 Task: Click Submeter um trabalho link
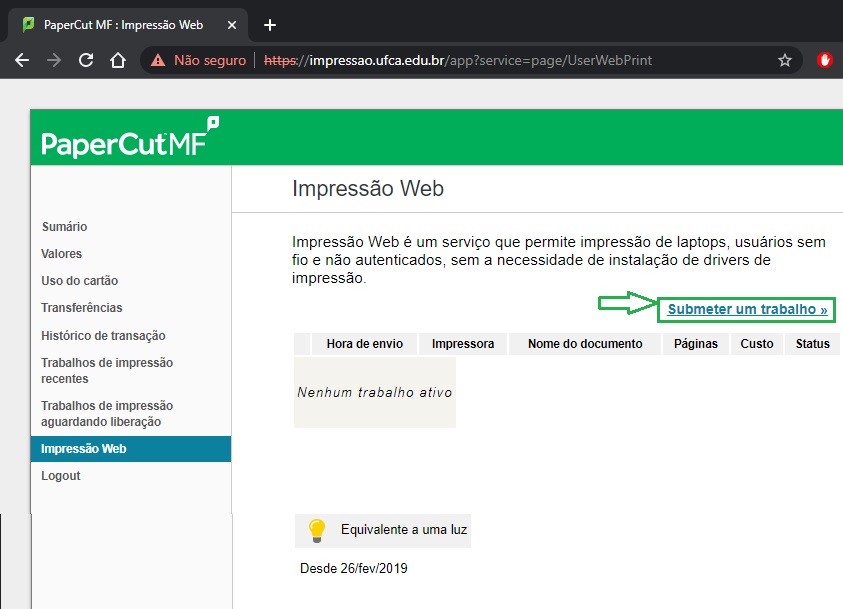(747, 310)
